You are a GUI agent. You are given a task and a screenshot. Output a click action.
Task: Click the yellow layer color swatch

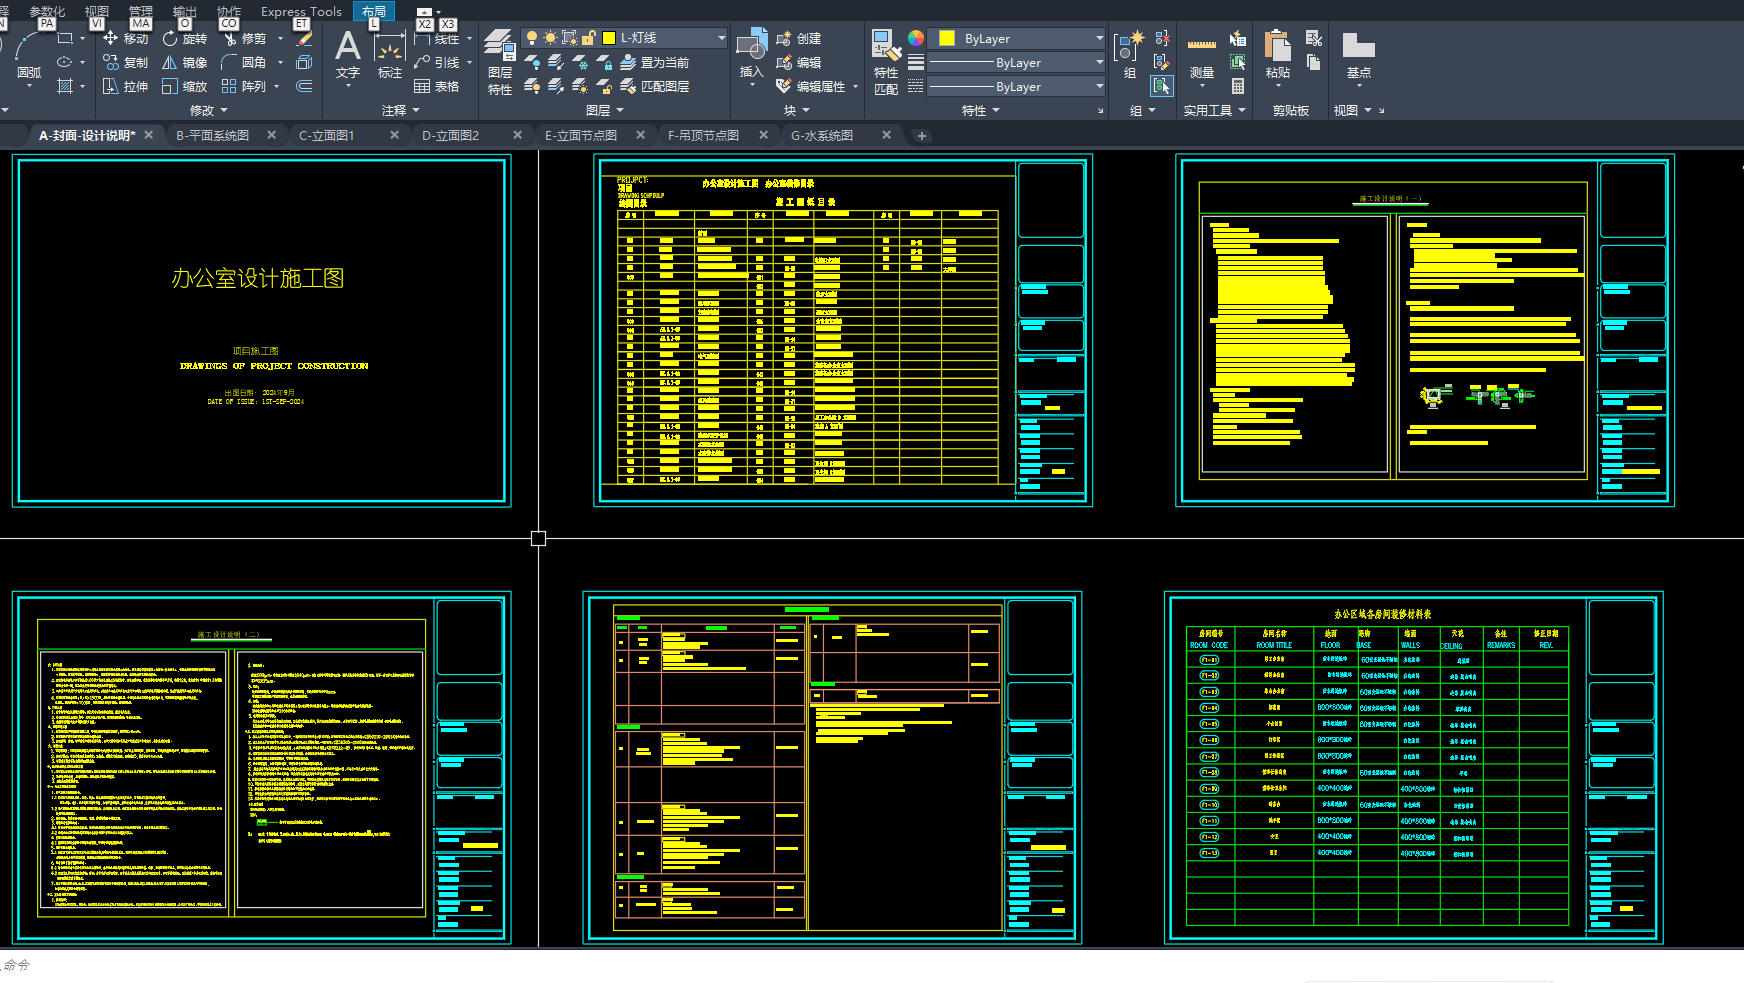click(608, 38)
